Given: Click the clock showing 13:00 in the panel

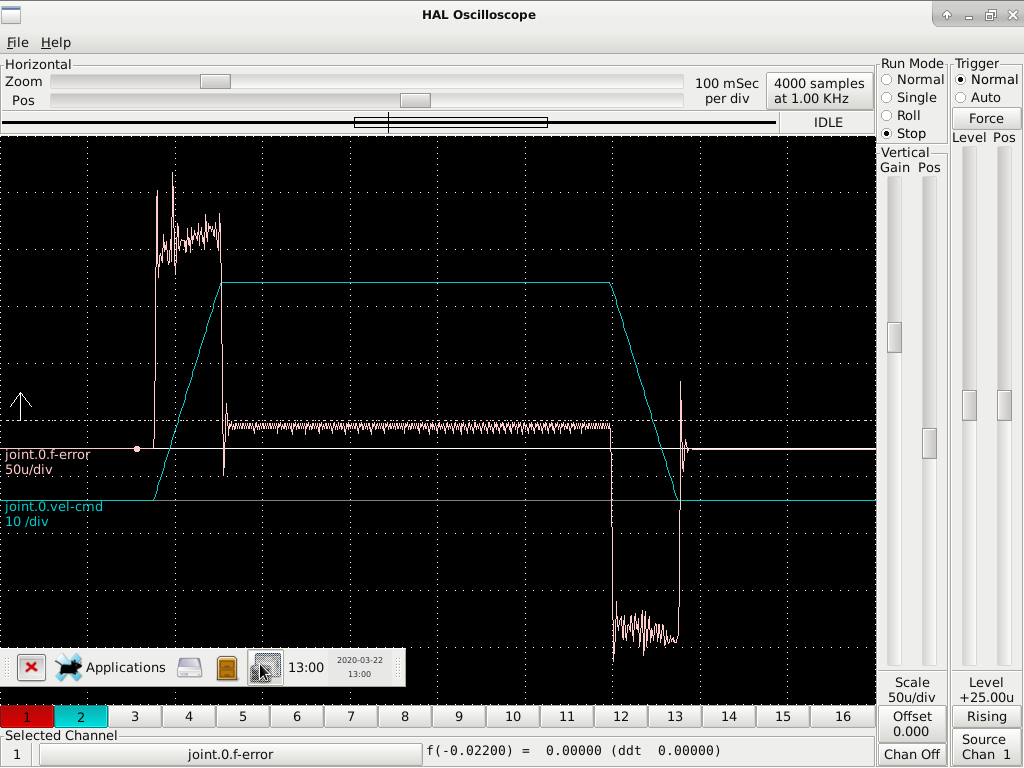Looking at the screenshot, I should [306, 667].
